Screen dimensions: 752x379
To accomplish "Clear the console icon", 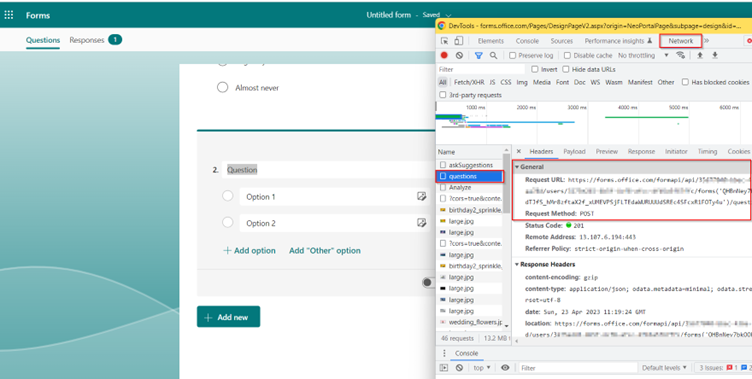I will click(459, 367).
